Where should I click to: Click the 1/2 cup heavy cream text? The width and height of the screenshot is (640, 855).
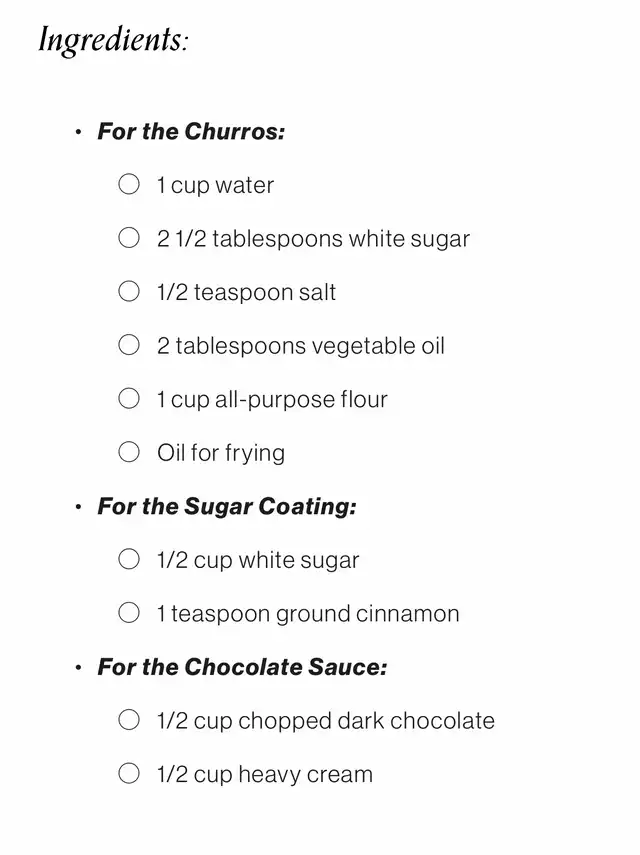(x=265, y=774)
